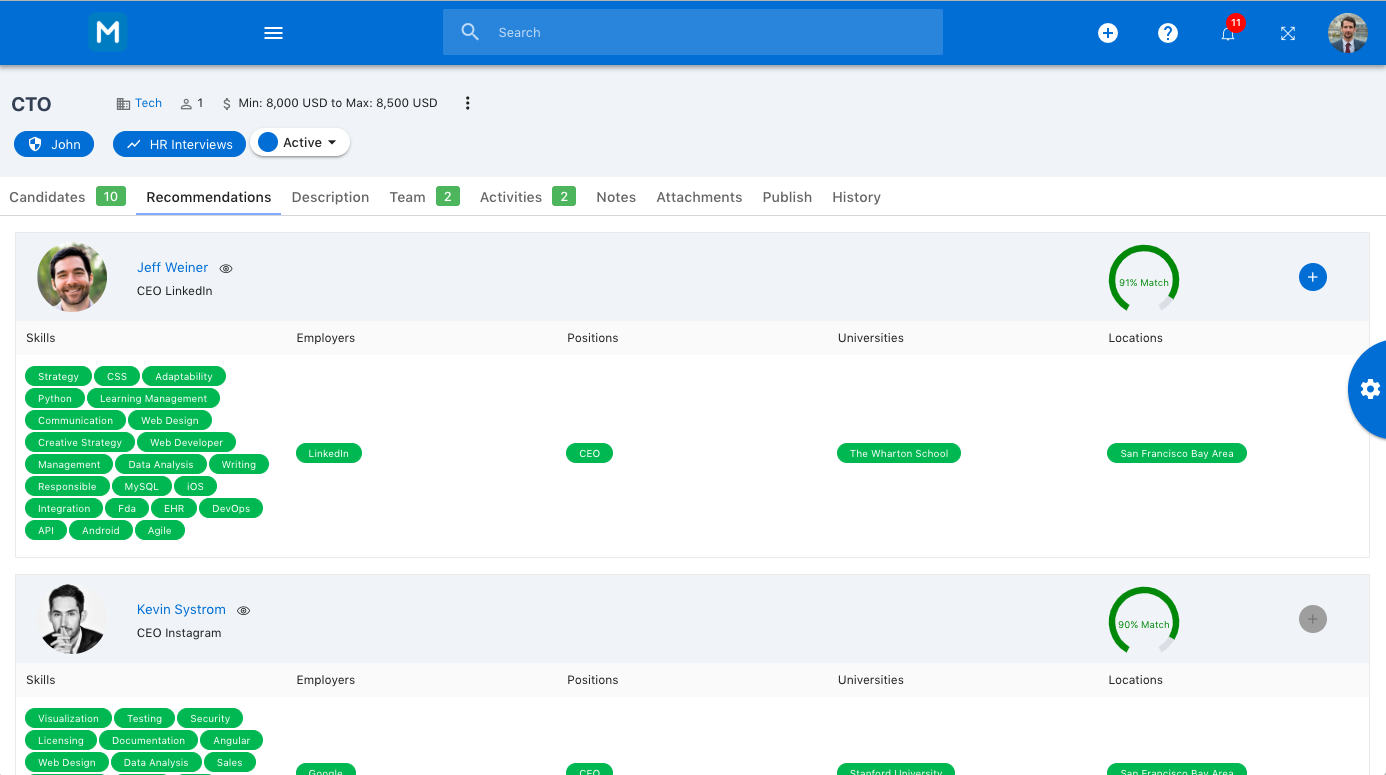Viewport: 1386px width, 775px height.
Task: Toggle Kevin Systrom's eye icon
Action: pos(243,610)
